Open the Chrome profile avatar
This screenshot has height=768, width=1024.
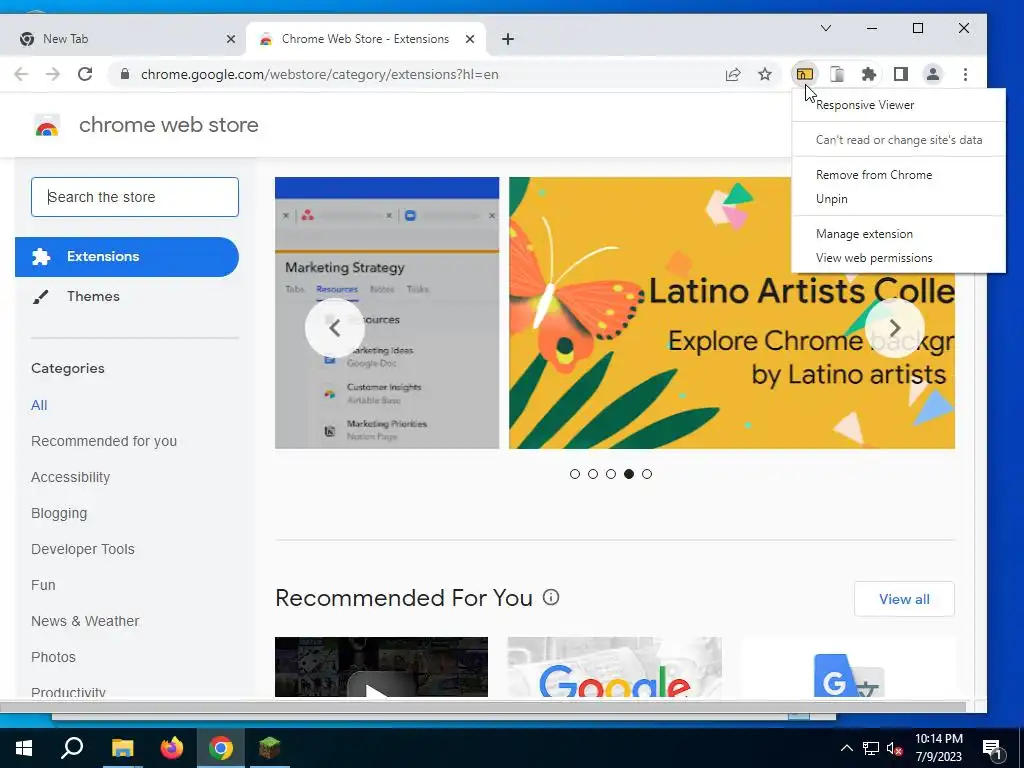(x=933, y=74)
